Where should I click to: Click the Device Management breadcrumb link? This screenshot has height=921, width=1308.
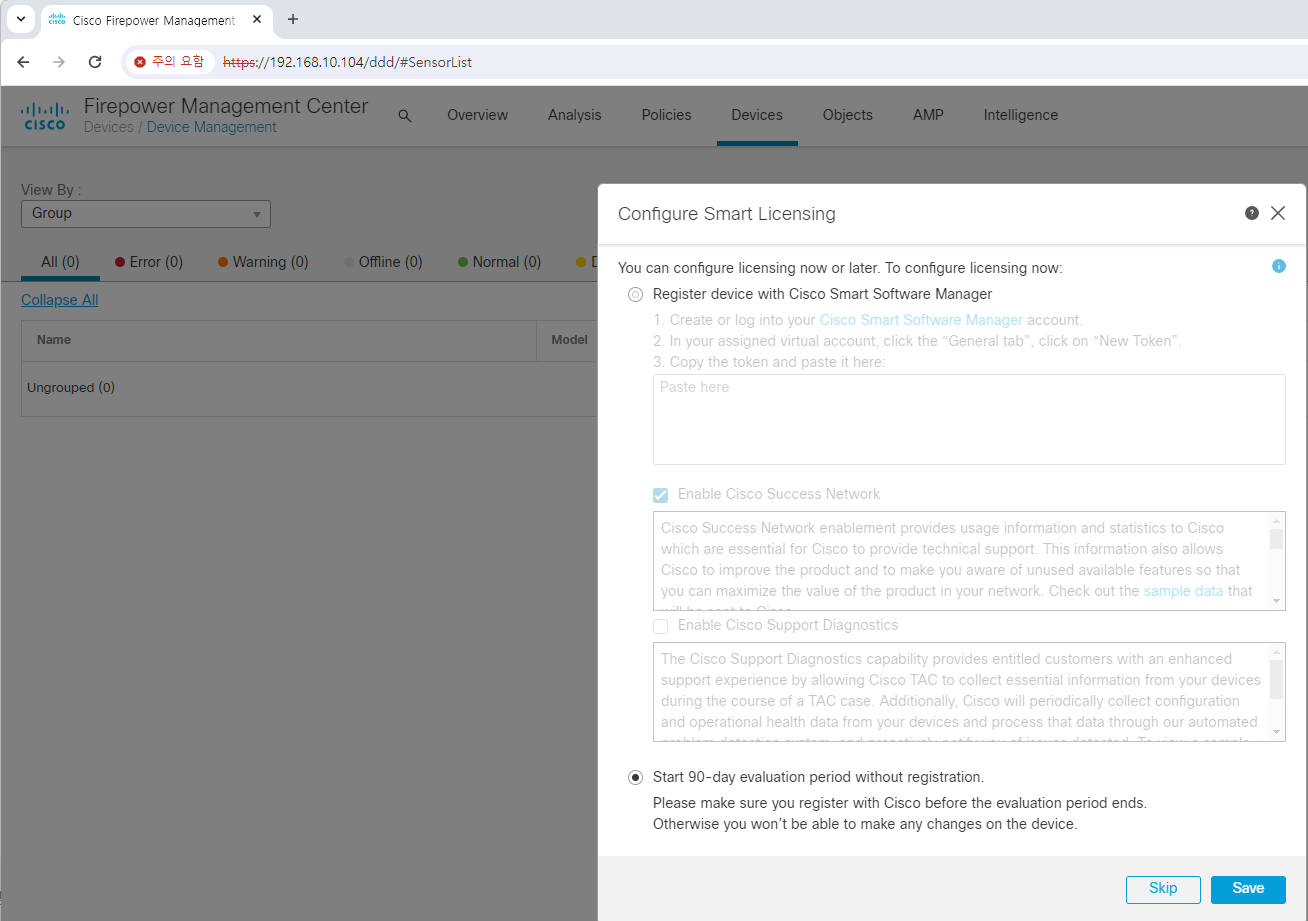pos(212,127)
